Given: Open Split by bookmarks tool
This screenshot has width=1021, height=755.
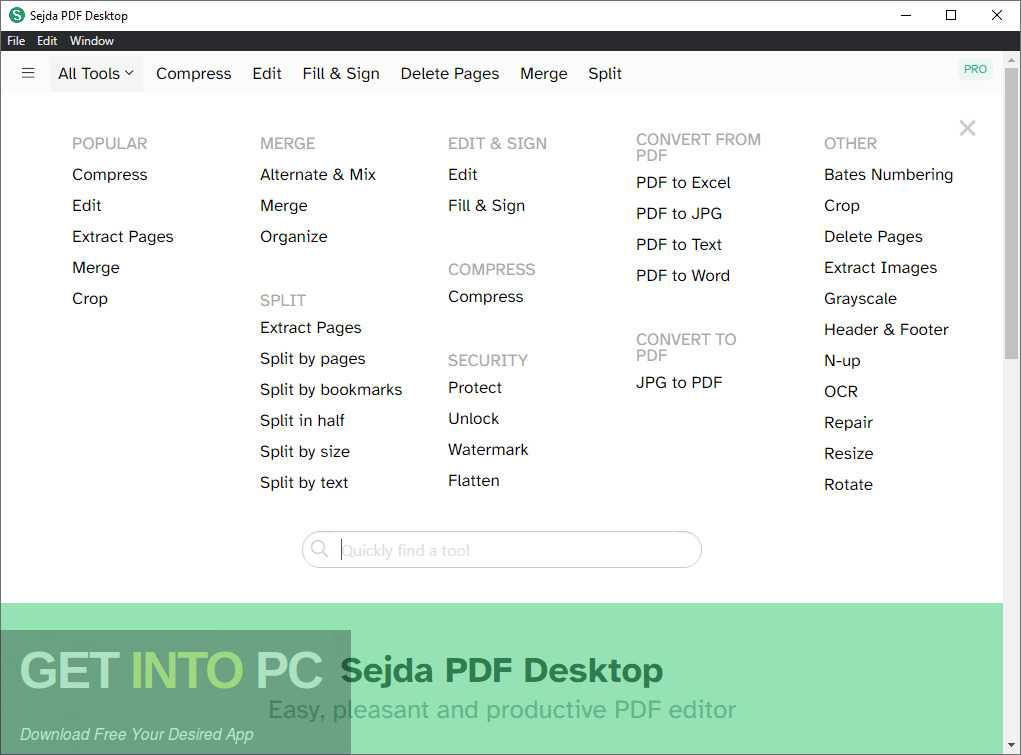Looking at the screenshot, I should pyautogui.click(x=331, y=390).
